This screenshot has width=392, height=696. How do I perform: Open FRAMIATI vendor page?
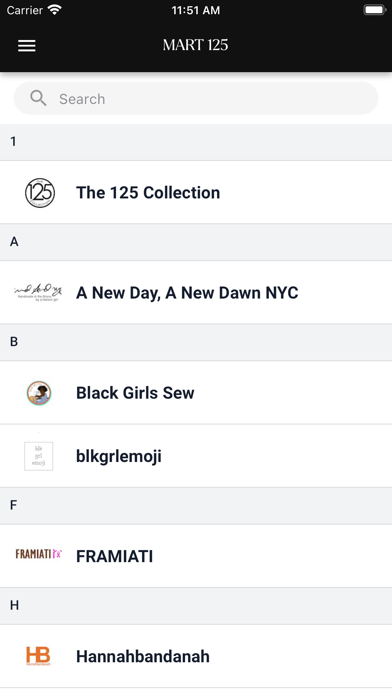click(196, 556)
